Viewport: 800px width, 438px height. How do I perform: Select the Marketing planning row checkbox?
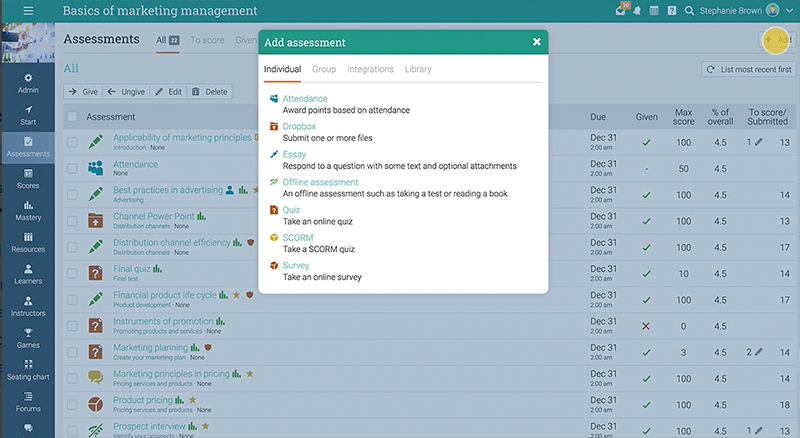72,352
